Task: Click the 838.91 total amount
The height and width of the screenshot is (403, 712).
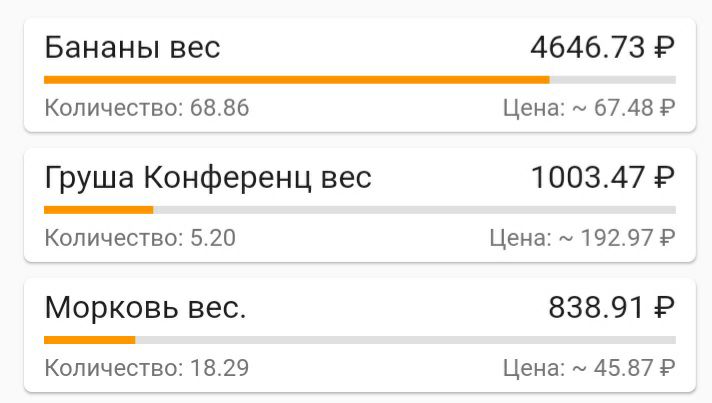Action: (596, 309)
